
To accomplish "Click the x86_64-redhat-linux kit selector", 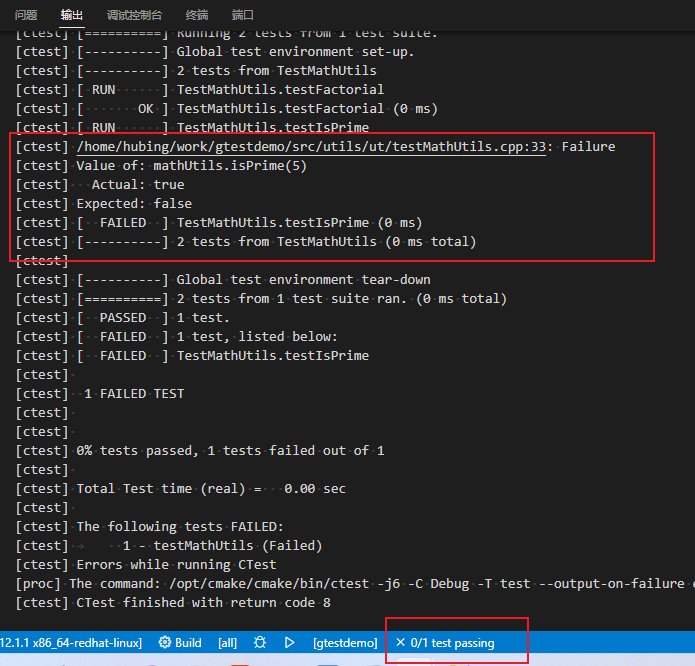I will 71,643.
